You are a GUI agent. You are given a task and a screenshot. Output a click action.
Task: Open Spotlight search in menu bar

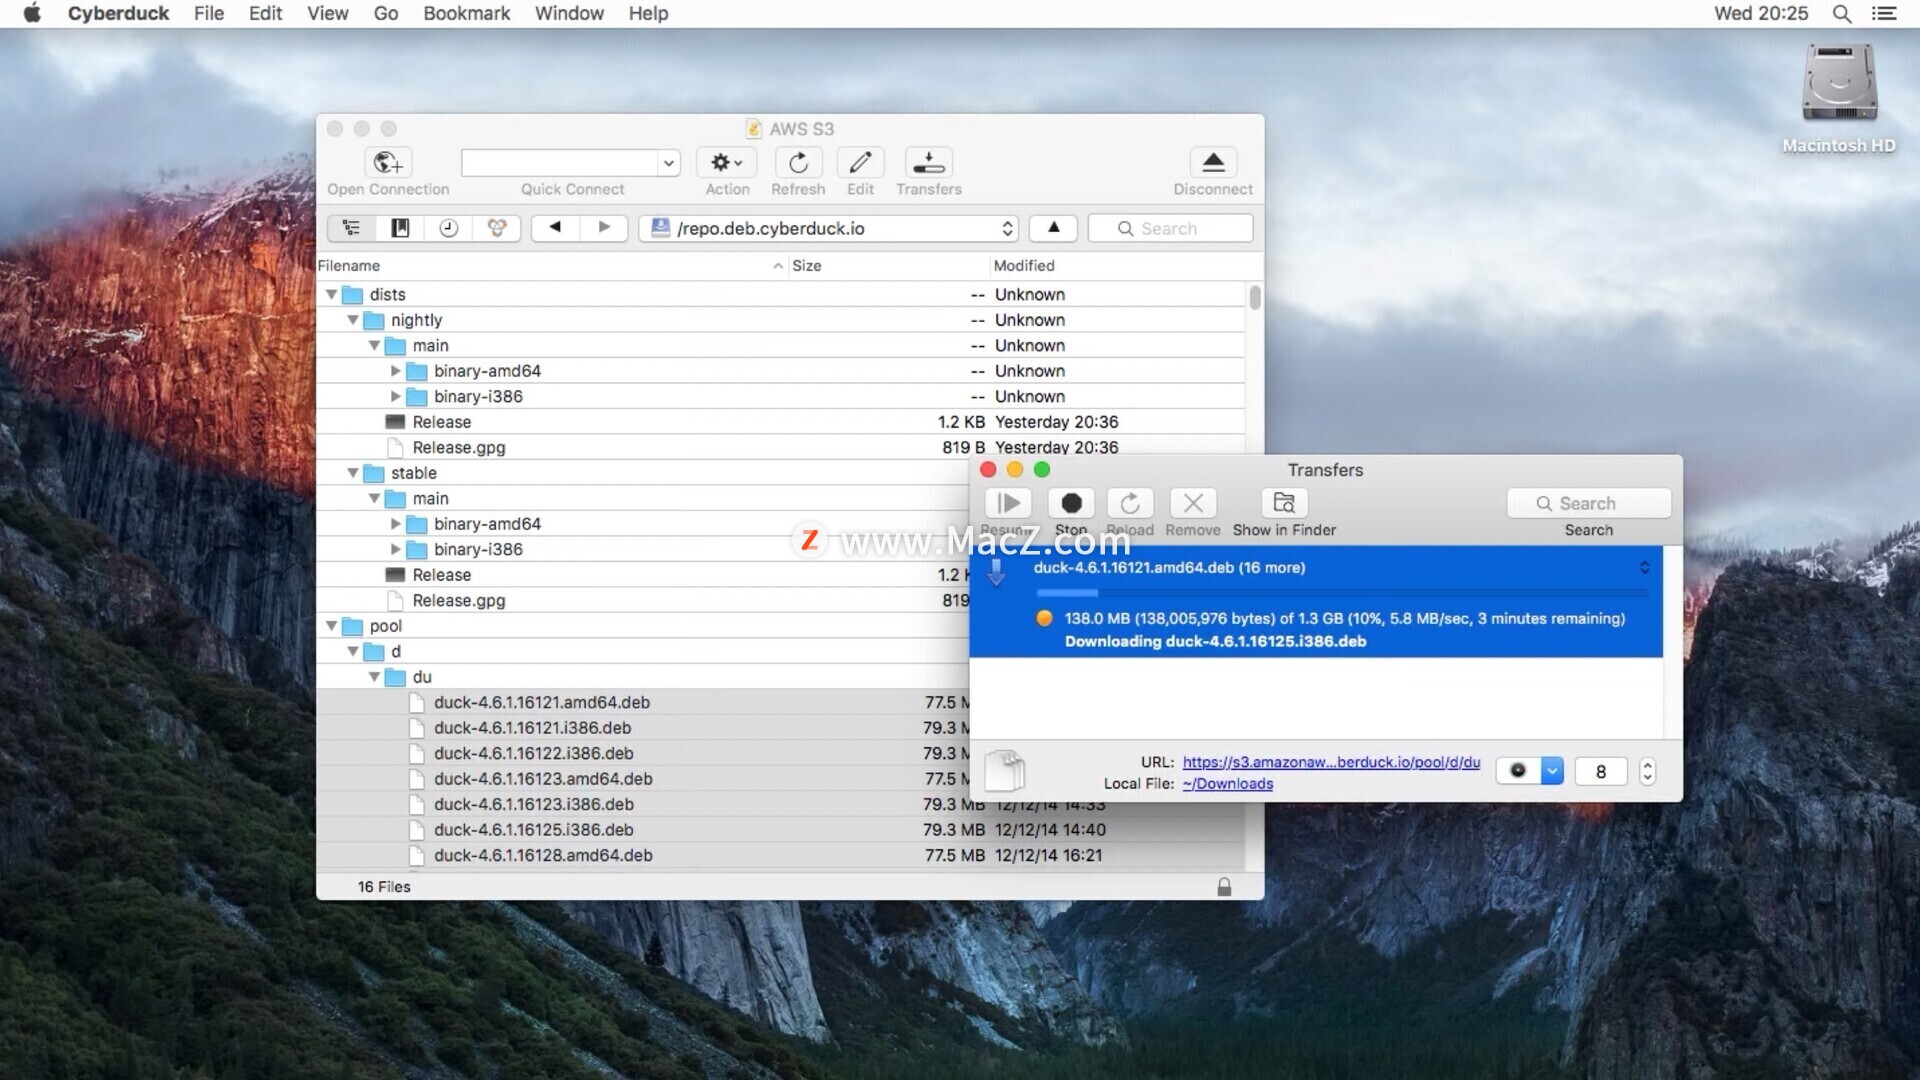1841,14
